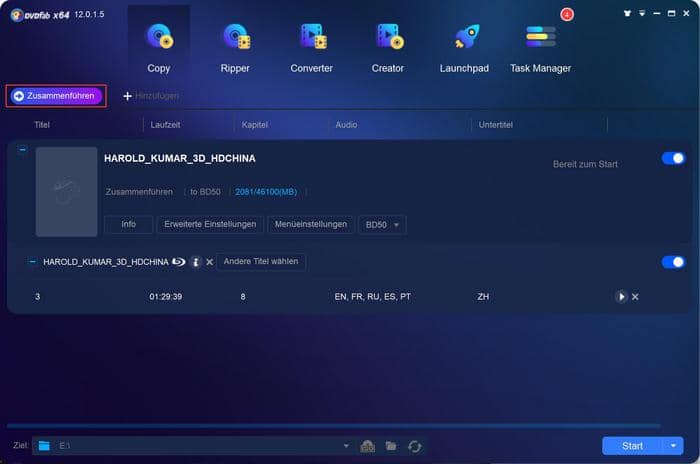This screenshot has width=700, height=464.
Task: Open the t-shirt skin icon
Action: [627, 13]
